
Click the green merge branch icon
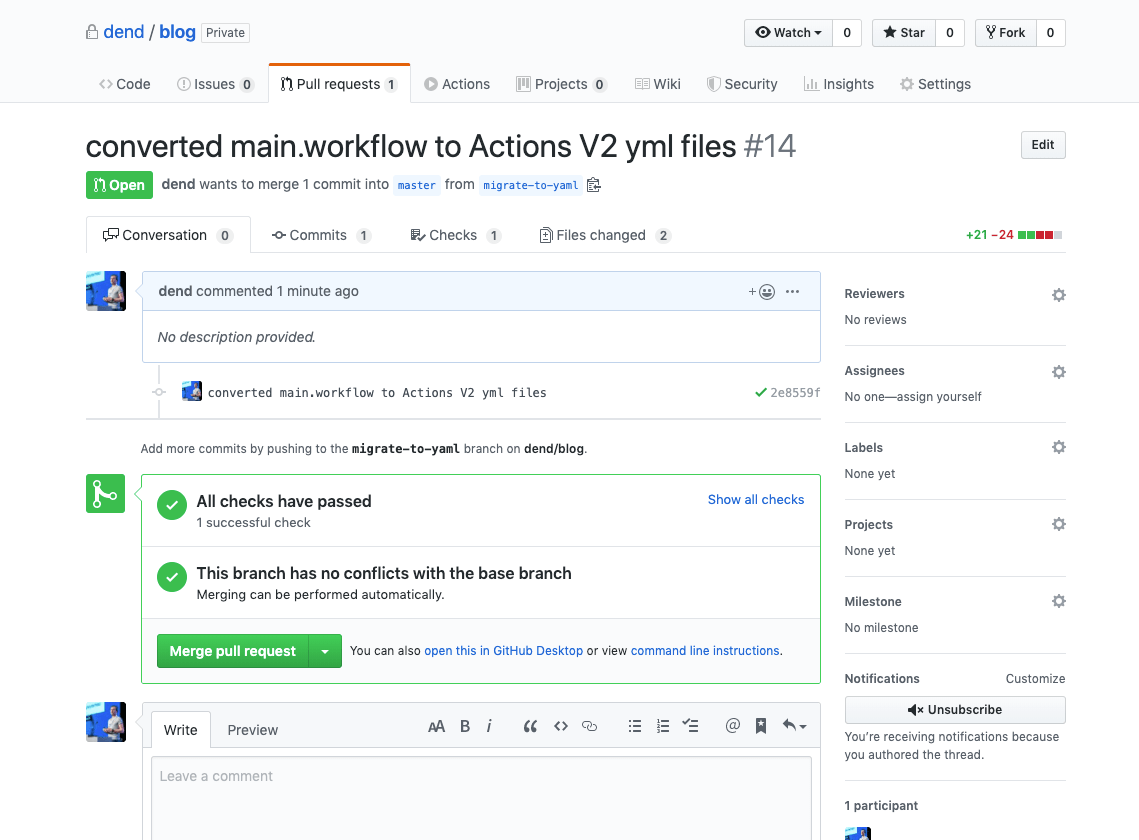tap(105, 493)
